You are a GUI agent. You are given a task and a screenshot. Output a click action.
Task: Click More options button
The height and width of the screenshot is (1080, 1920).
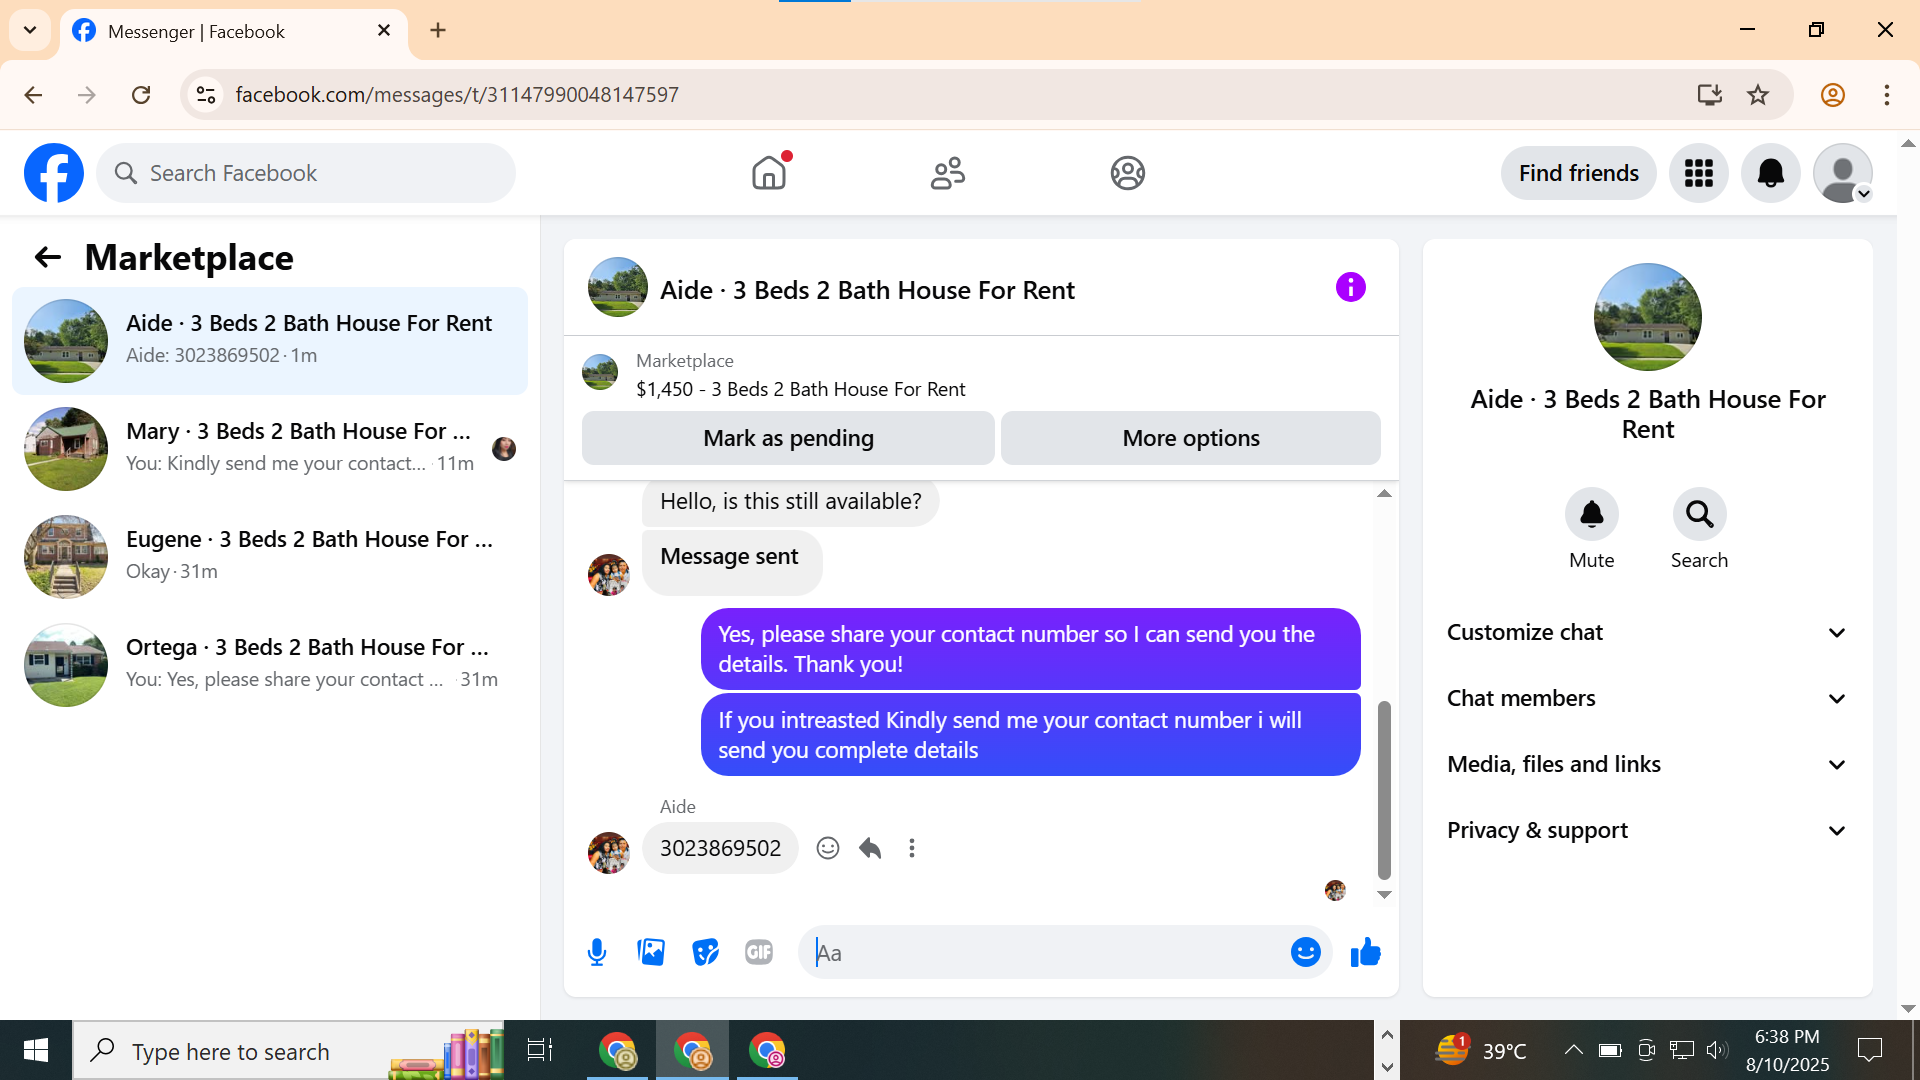[1190, 438]
